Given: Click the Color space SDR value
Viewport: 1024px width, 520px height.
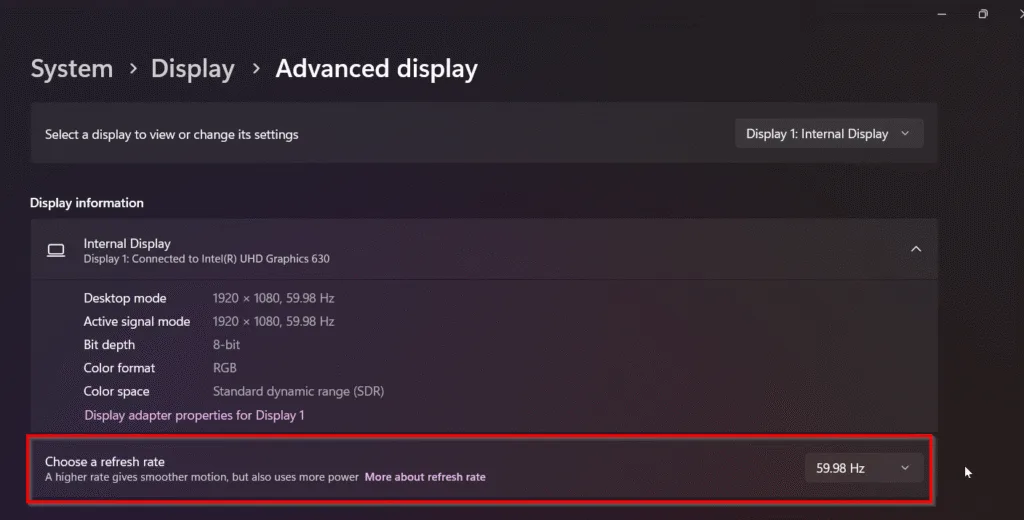Looking at the screenshot, I should pyautogui.click(x=298, y=391).
